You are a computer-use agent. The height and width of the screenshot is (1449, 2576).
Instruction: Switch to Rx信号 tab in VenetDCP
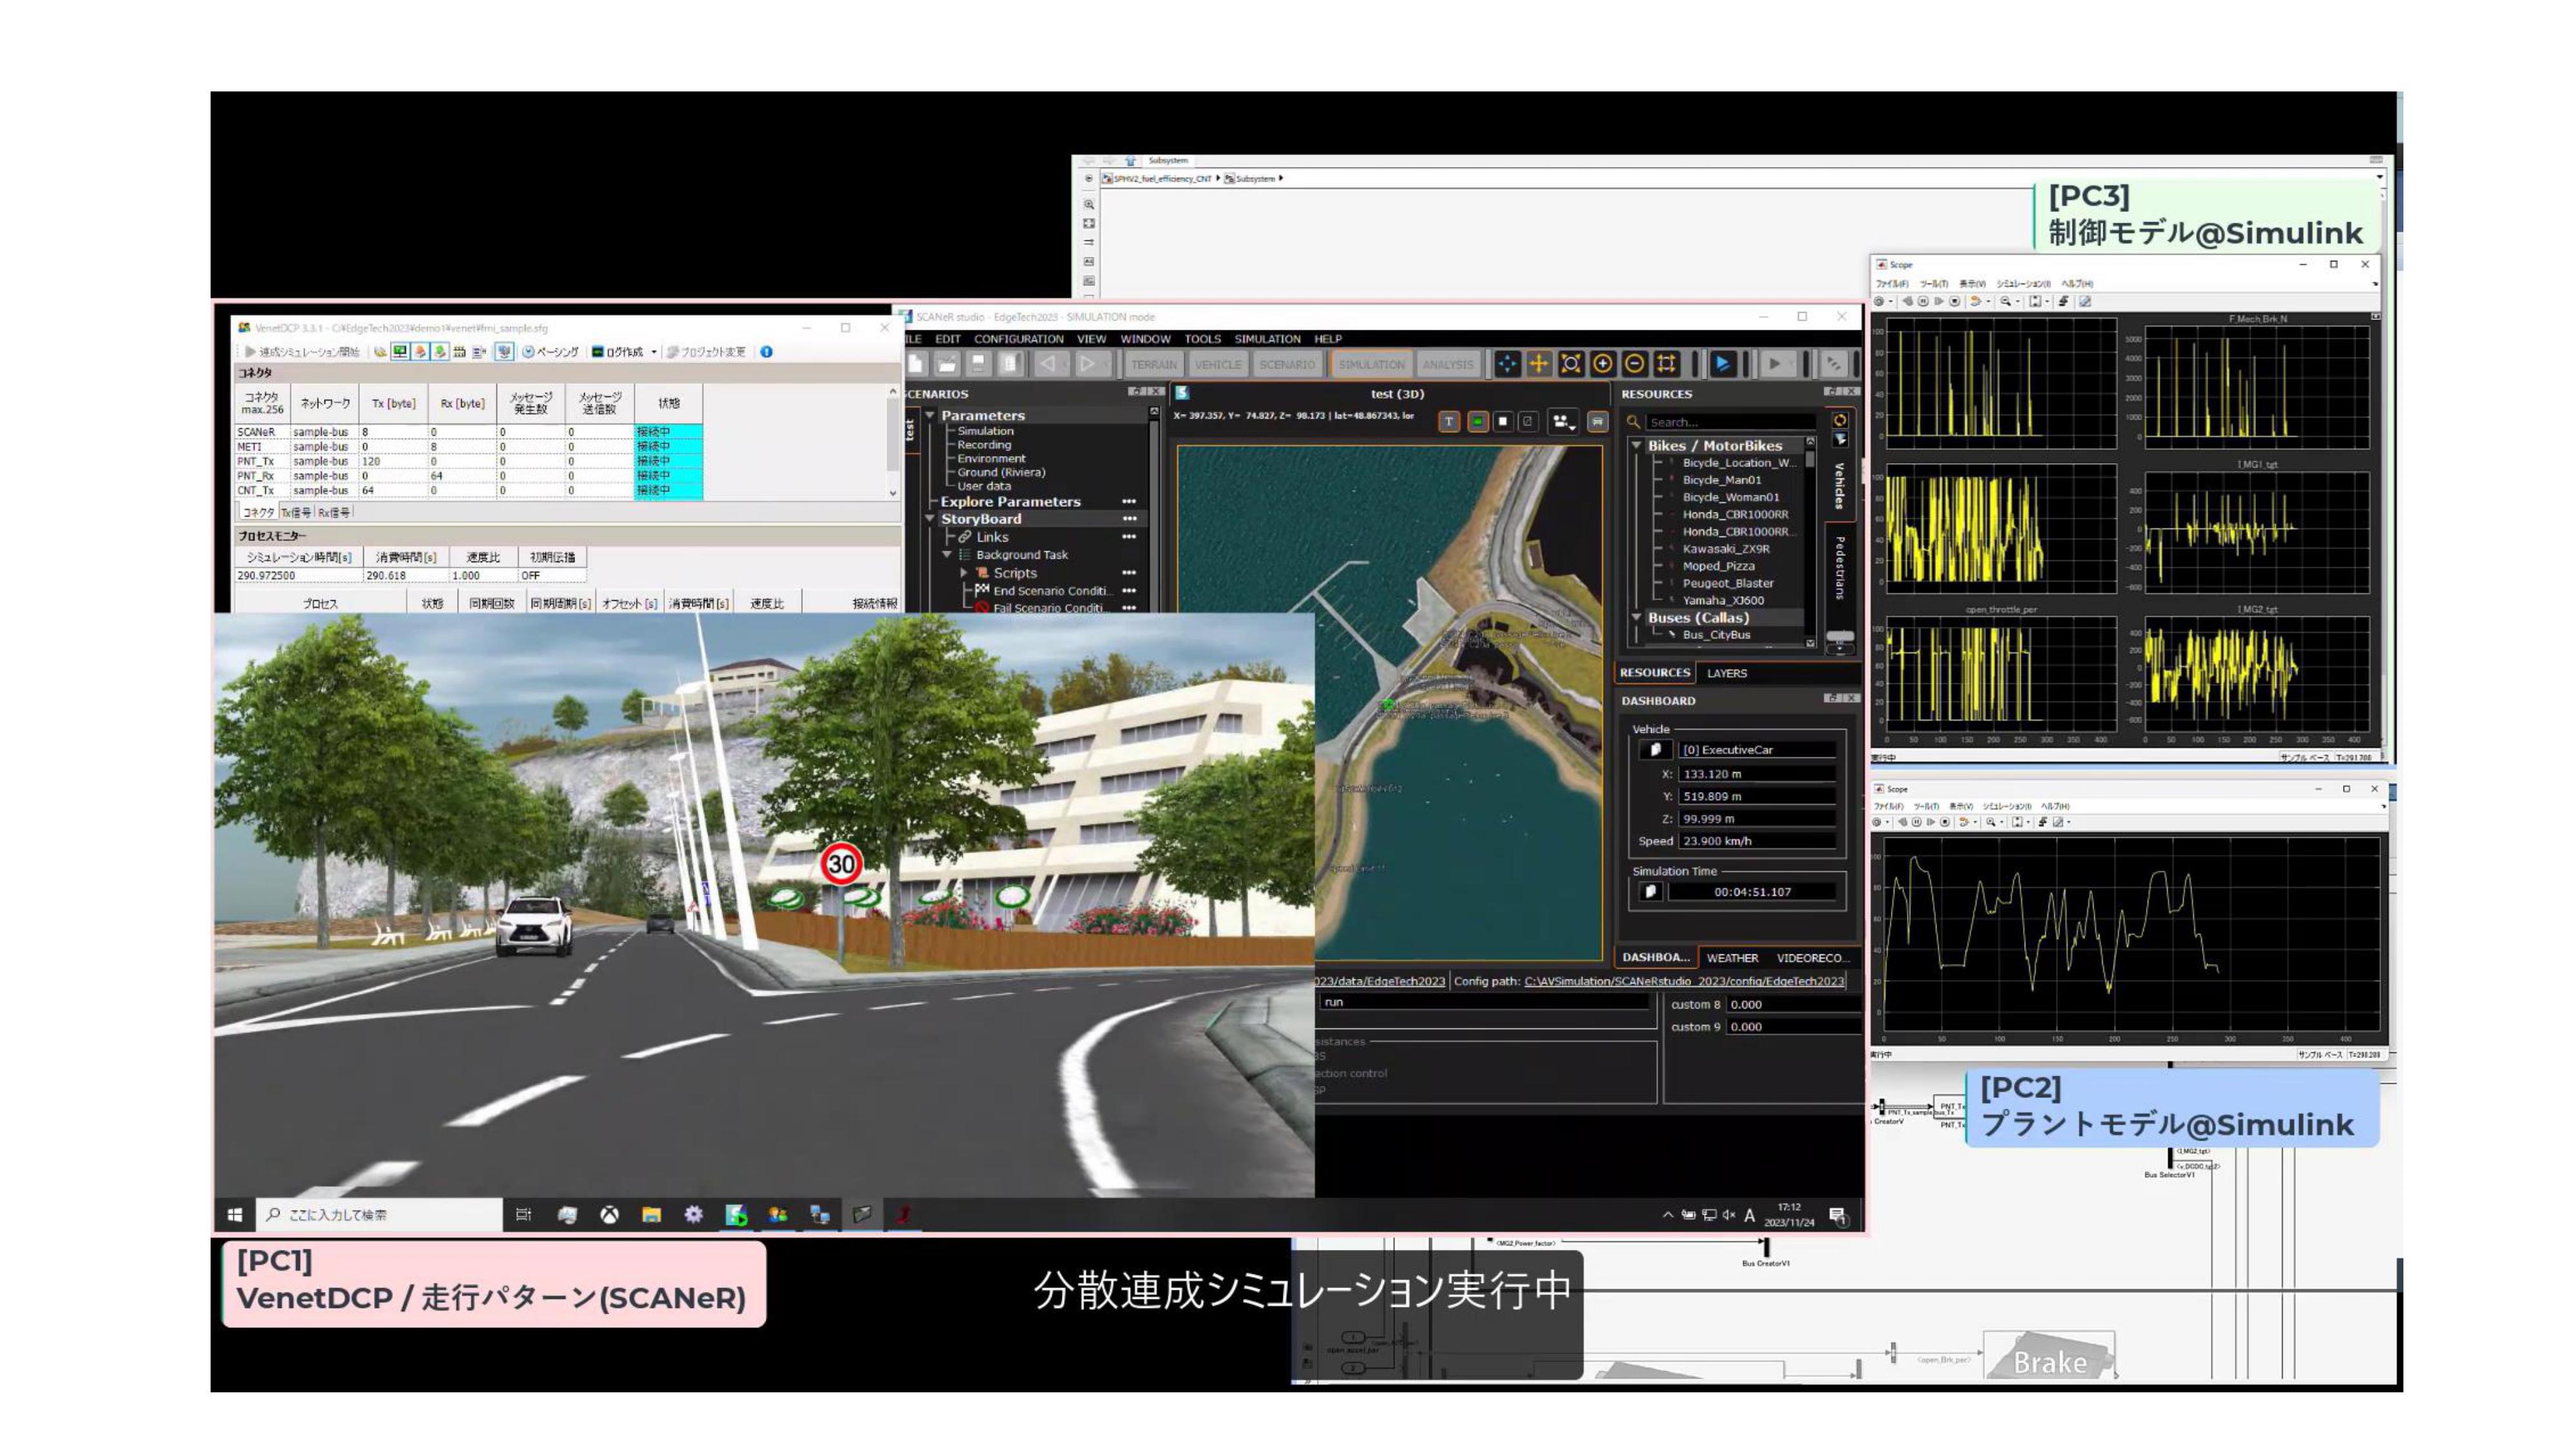coord(334,512)
